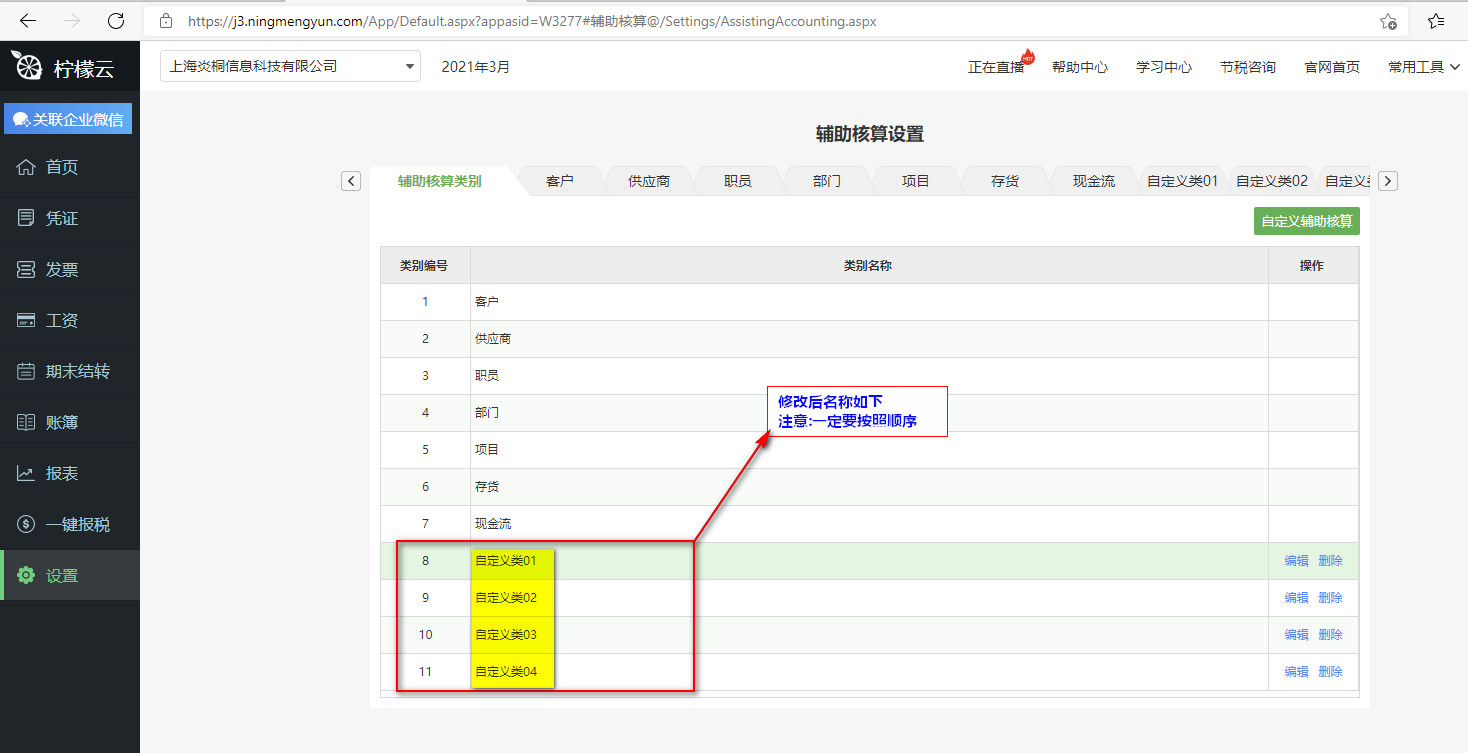Click the browser address bar URL
This screenshot has width=1468, height=753.
[x=532, y=21]
